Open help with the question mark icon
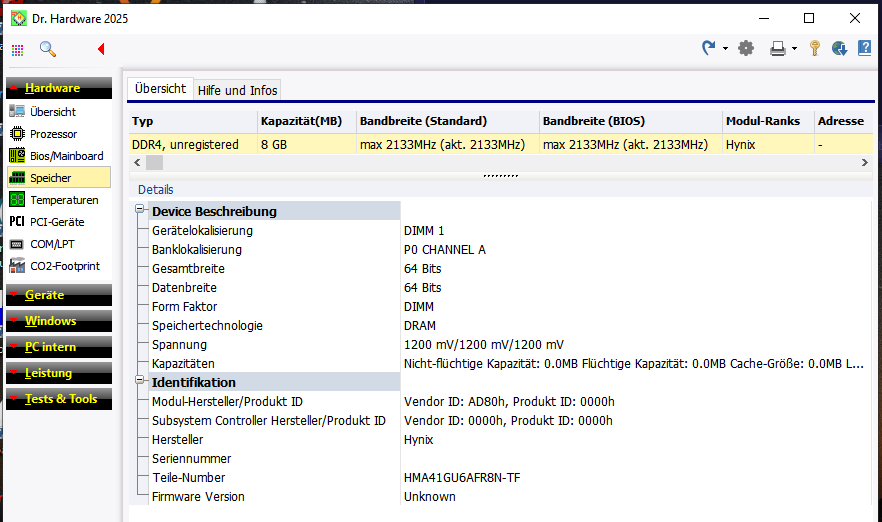The image size is (882, 522). coord(865,48)
